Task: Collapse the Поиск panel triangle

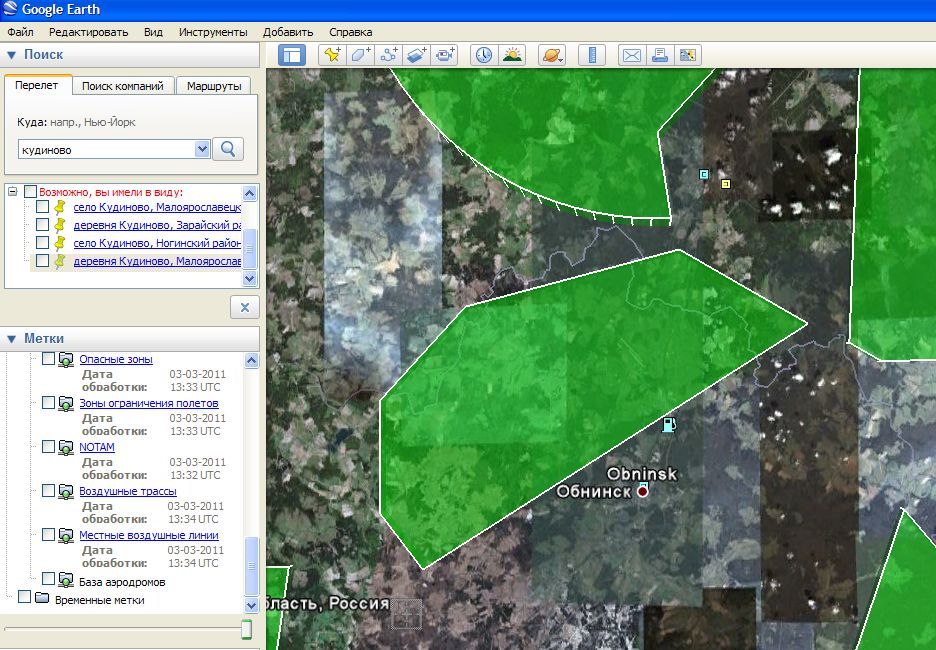Action: (11, 55)
